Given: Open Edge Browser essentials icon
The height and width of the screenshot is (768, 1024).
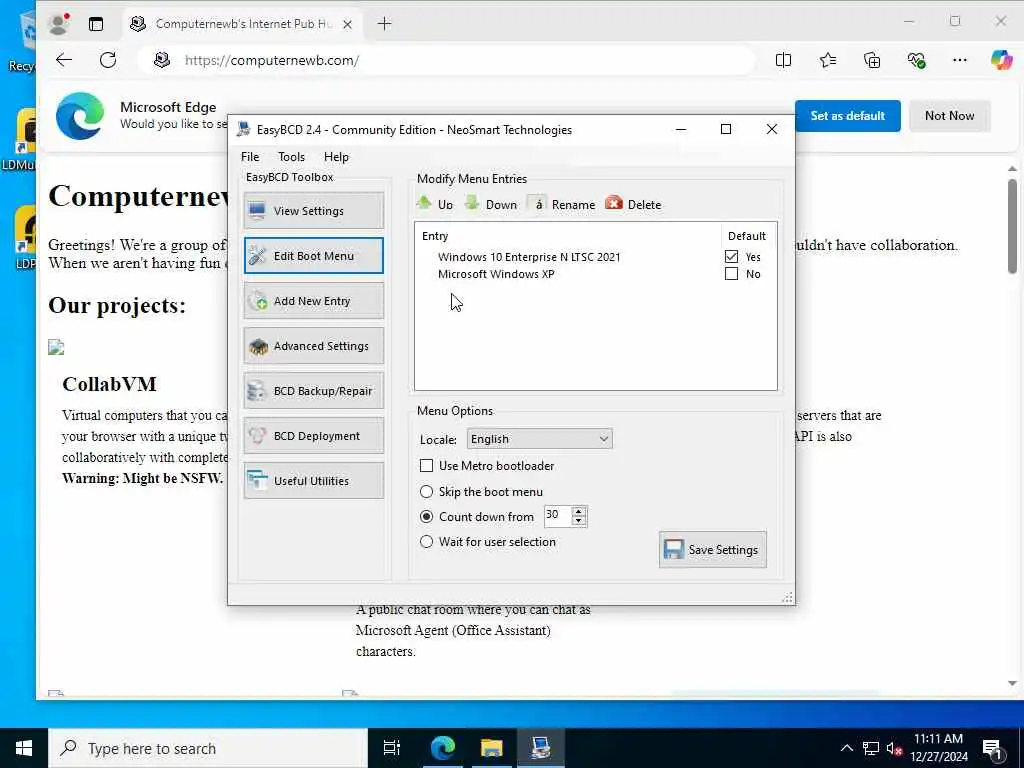Looking at the screenshot, I should (x=916, y=60).
